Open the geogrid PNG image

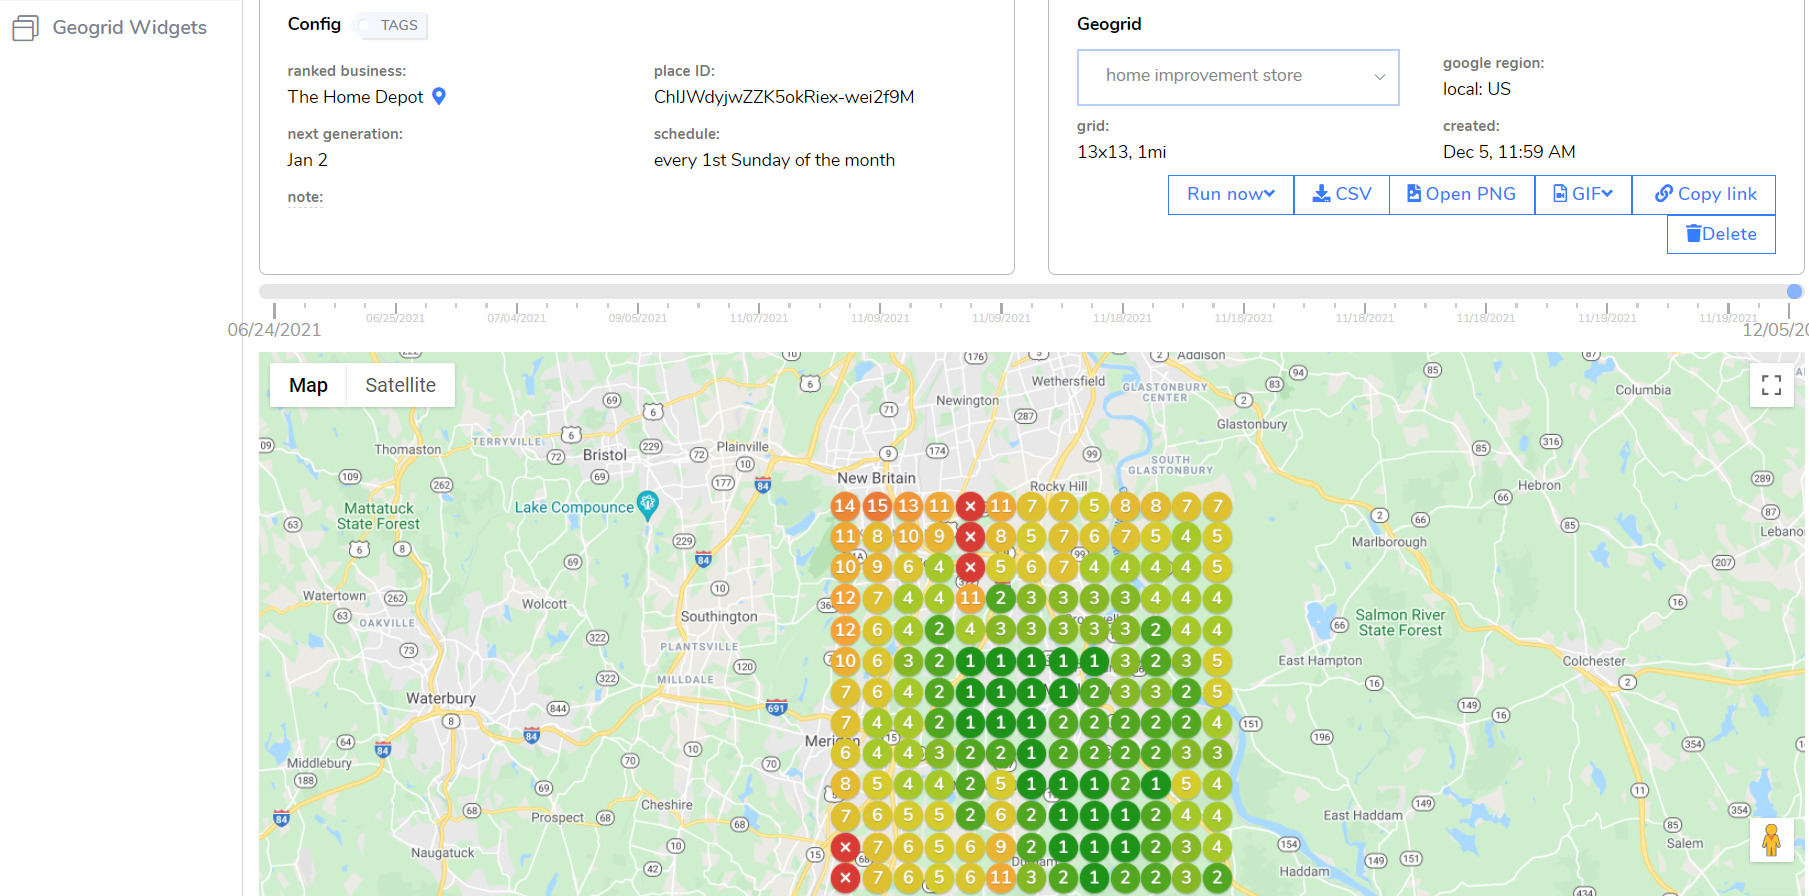tap(1462, 194)
